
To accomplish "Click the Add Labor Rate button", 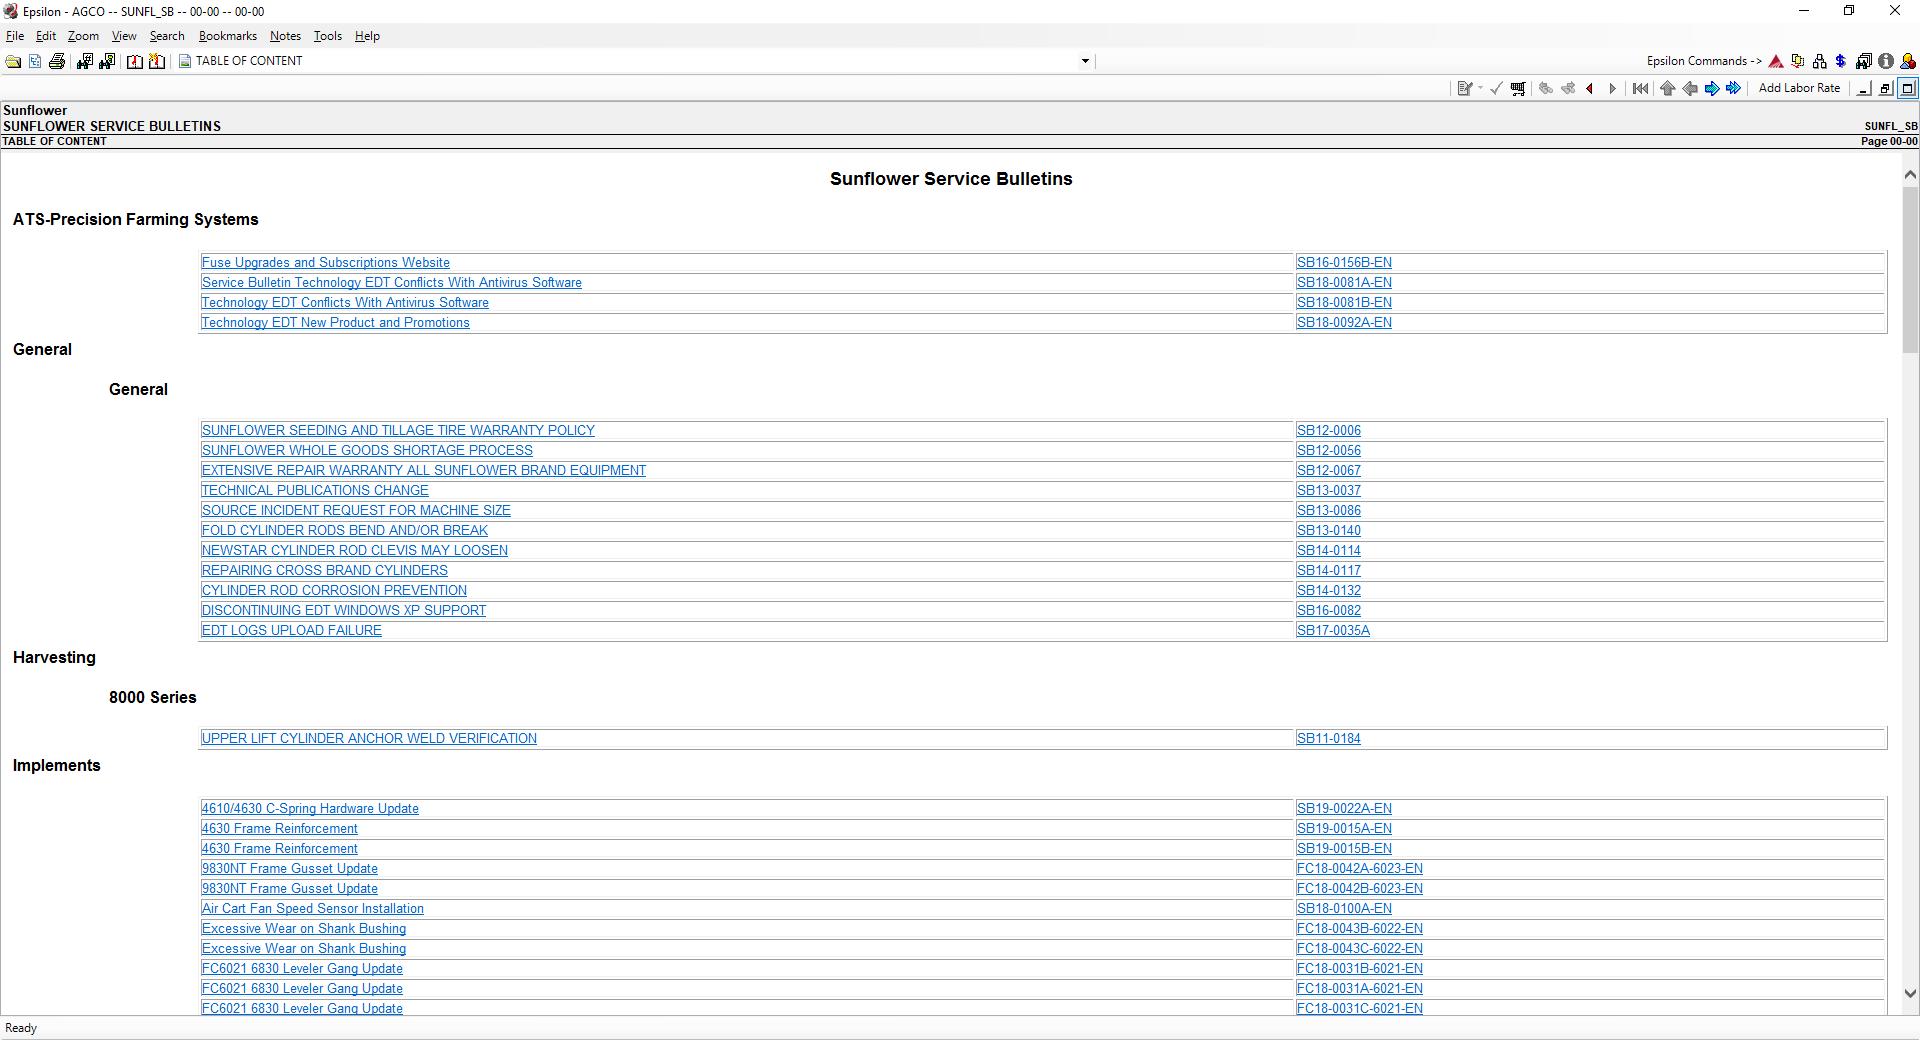I will tap(1799, 88).
